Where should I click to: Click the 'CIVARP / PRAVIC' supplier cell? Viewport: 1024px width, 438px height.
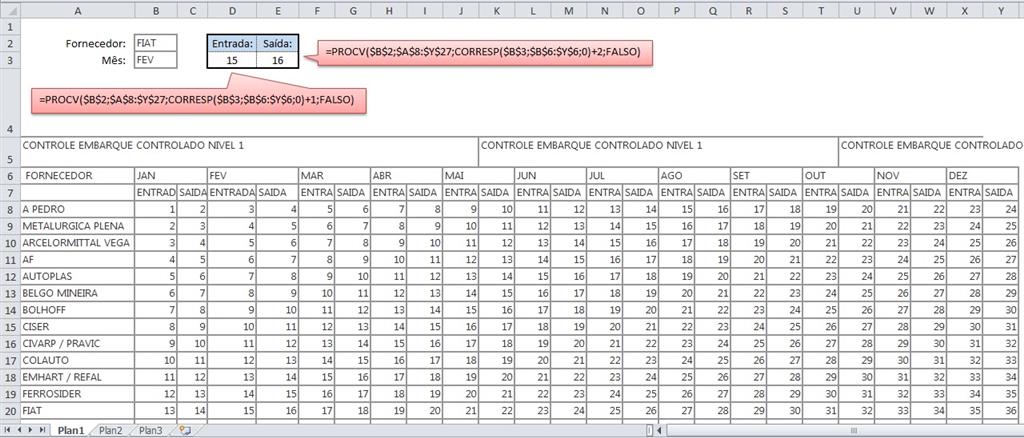coord(78,343)
